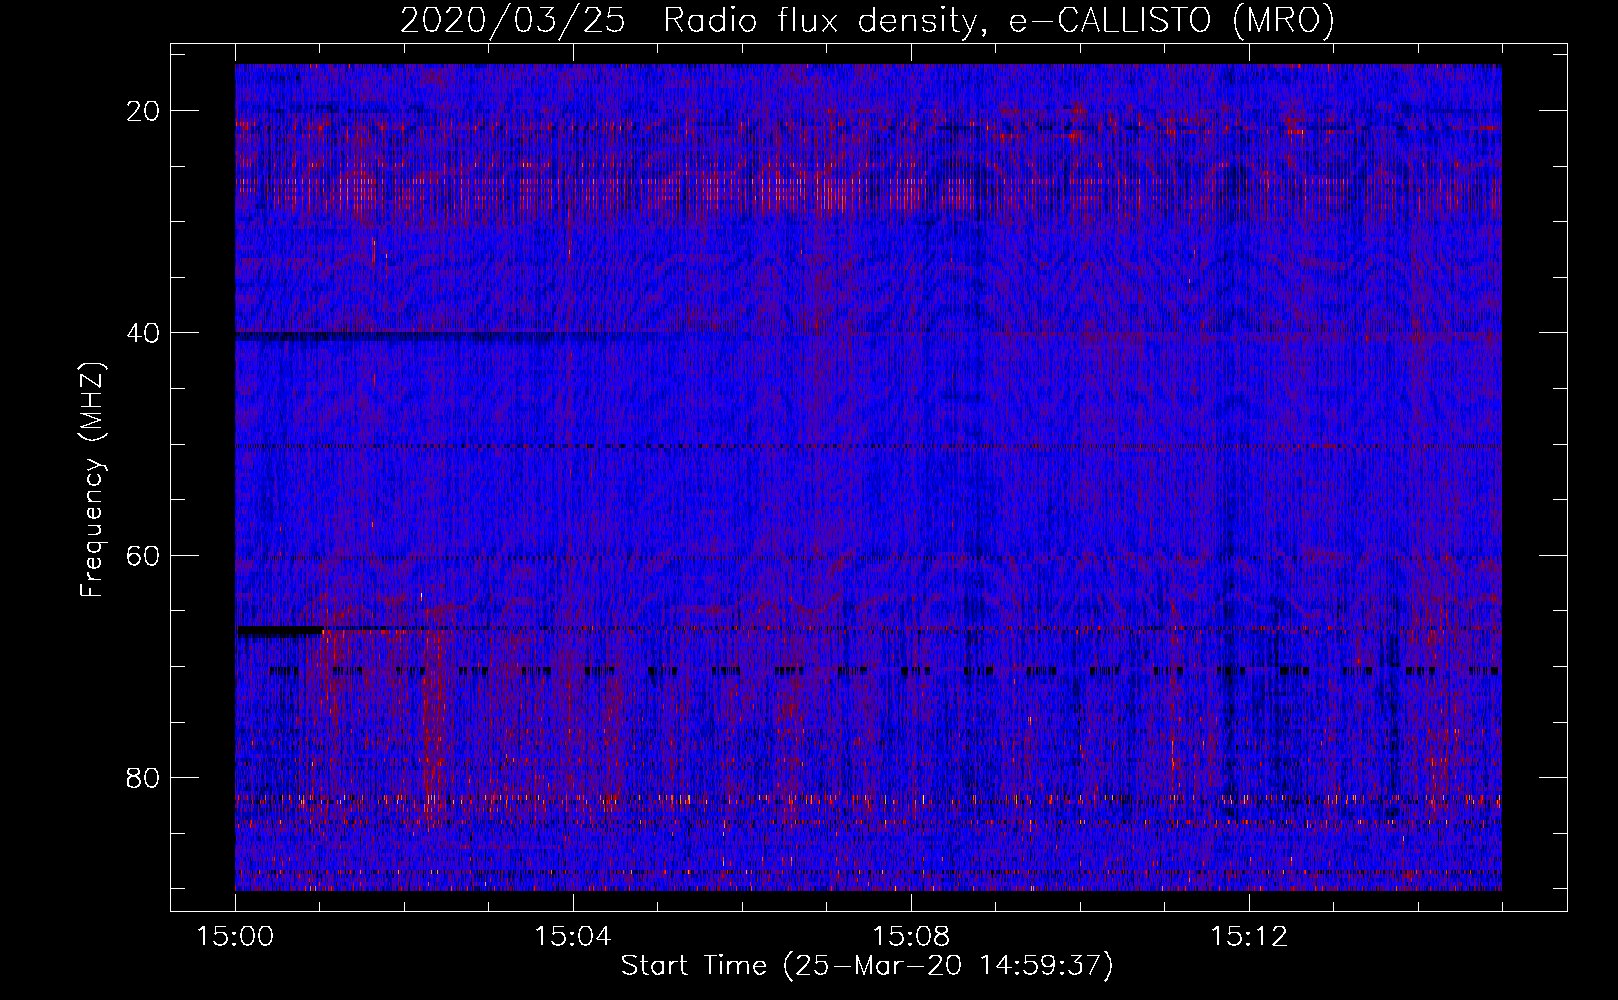Click the '15:12' time tick label
Image resolution: width=1618 pixels, height=1000 pixels.
[x=1248, y=937]
